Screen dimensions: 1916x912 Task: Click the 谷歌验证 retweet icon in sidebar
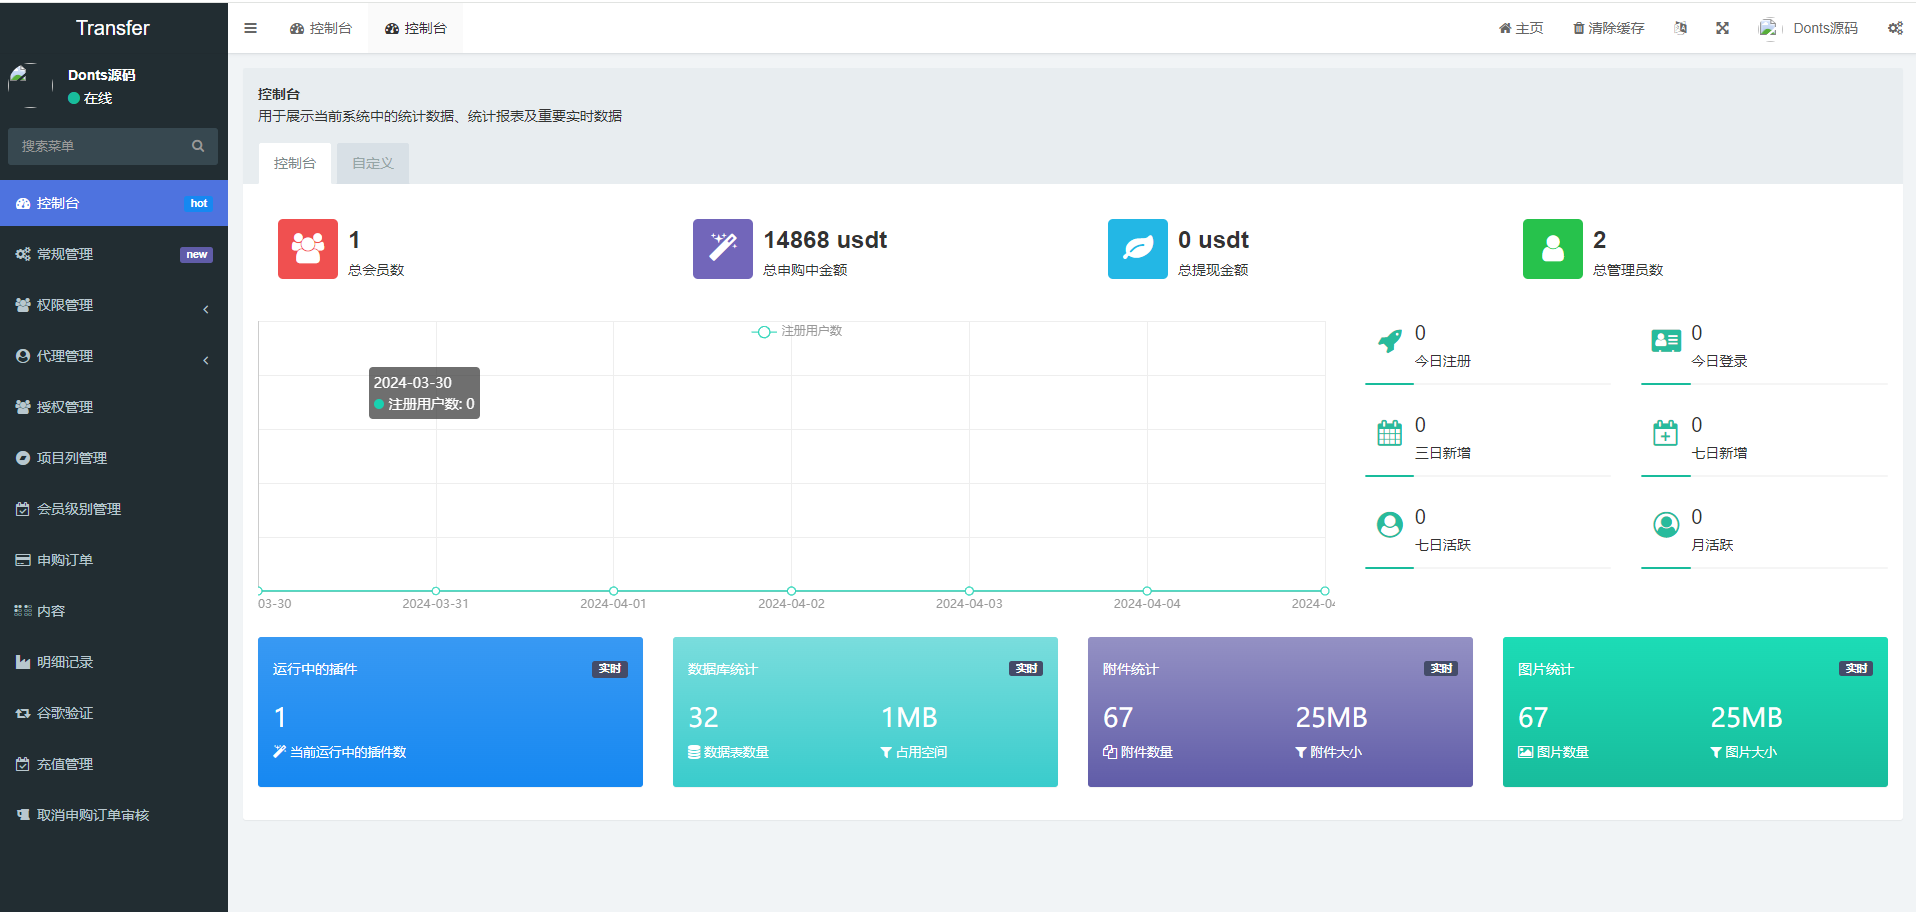(x=23, y=713)
